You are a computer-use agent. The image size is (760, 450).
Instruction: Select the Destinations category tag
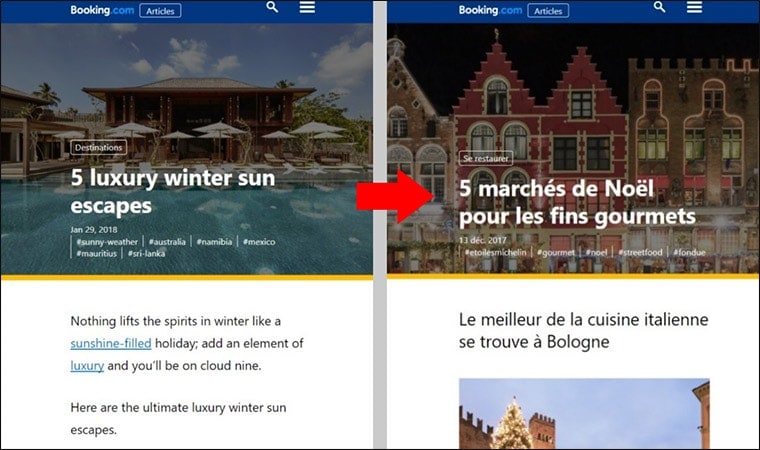click(x=99, y=147)
